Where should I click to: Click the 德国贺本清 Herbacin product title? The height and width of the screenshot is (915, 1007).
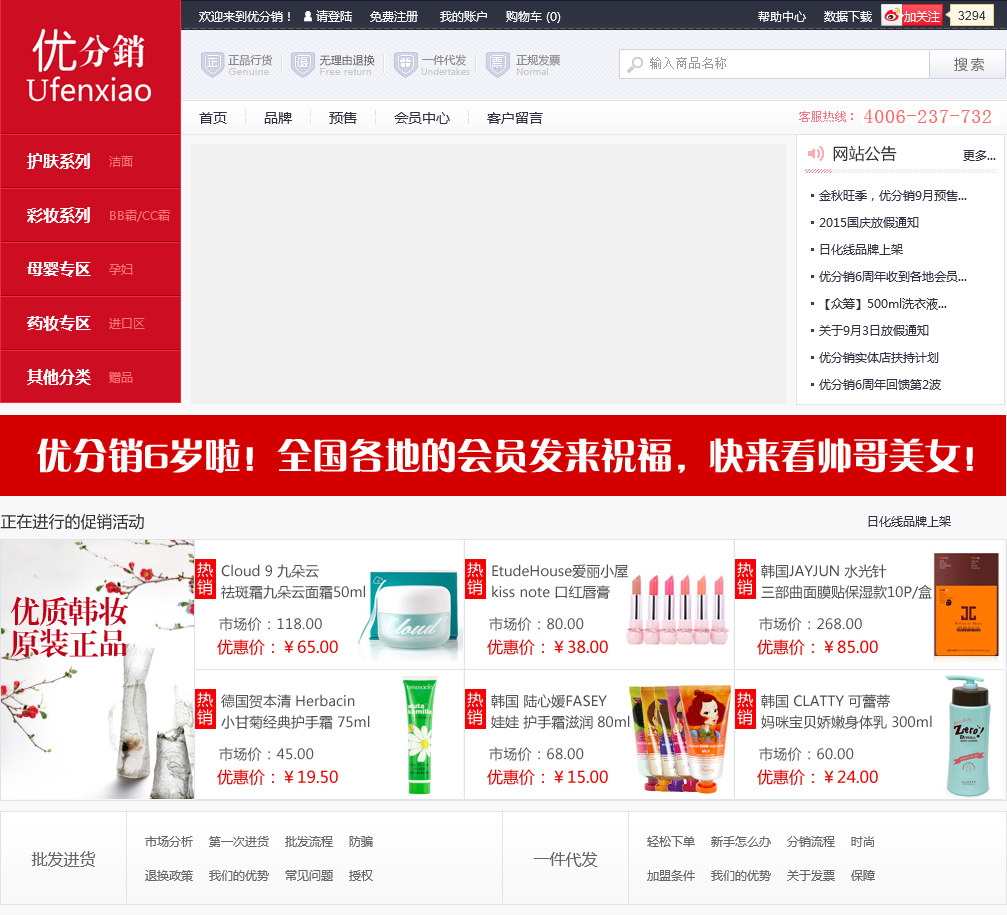(288, 701)
